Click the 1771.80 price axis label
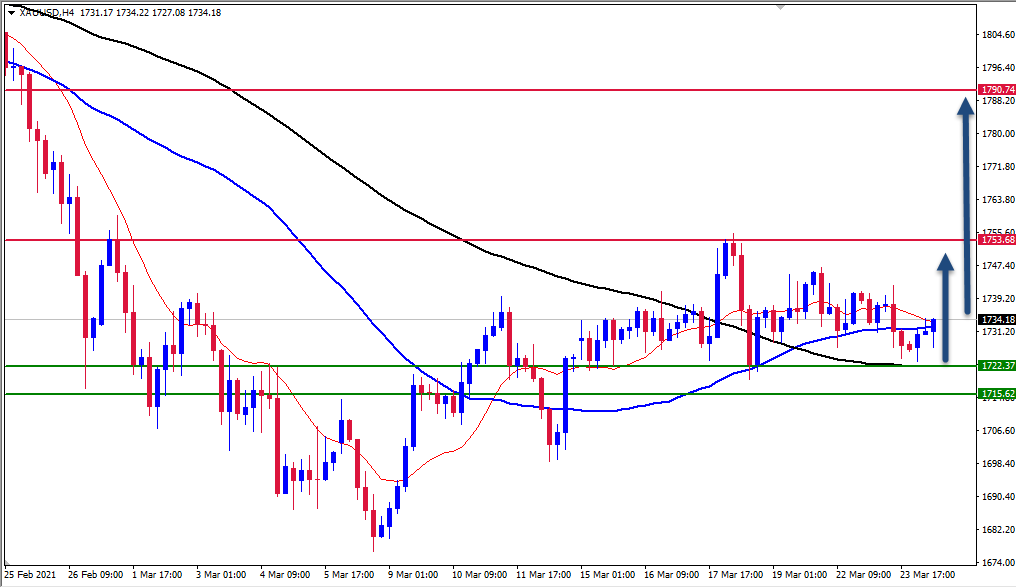The height and width of the screenshot is (588, 1016). 999,167
